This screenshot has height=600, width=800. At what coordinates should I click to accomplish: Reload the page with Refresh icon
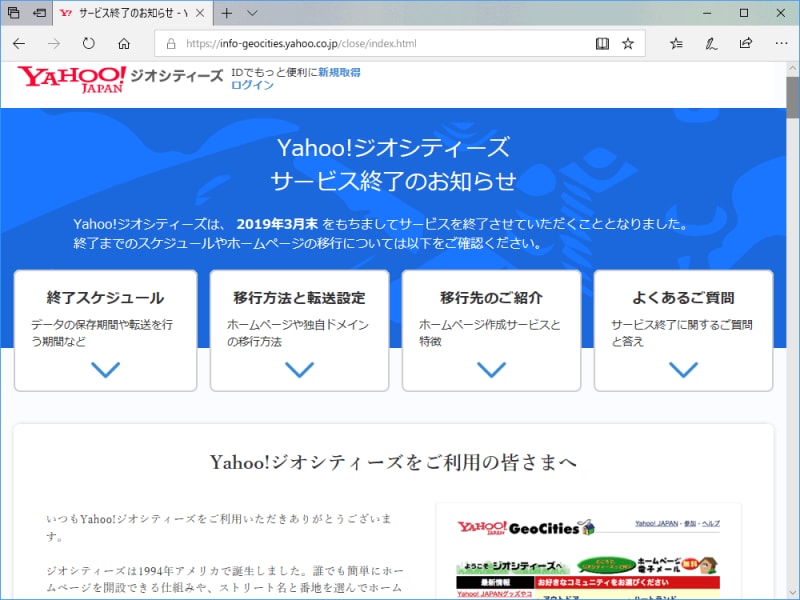(89, 44)
